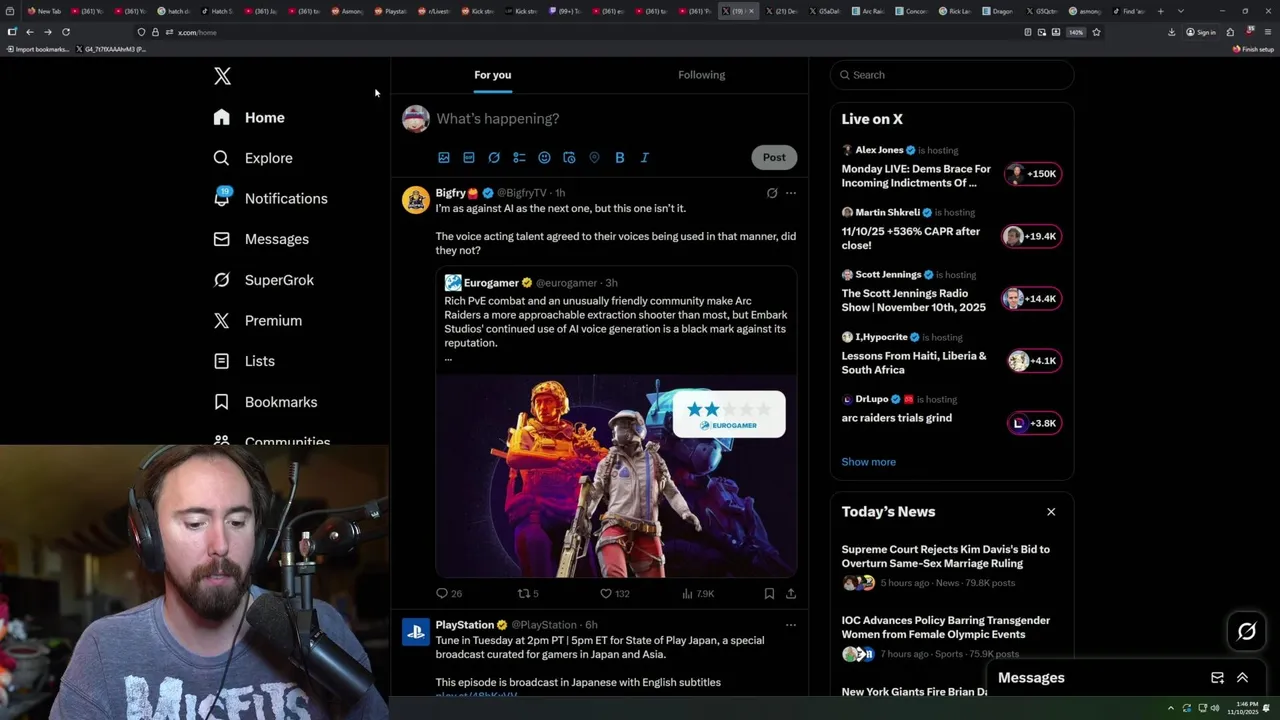Screen dimensions: 1280x720
Task: Click the browser address bar
Action: pyautogui.click(x=580, y=32)
